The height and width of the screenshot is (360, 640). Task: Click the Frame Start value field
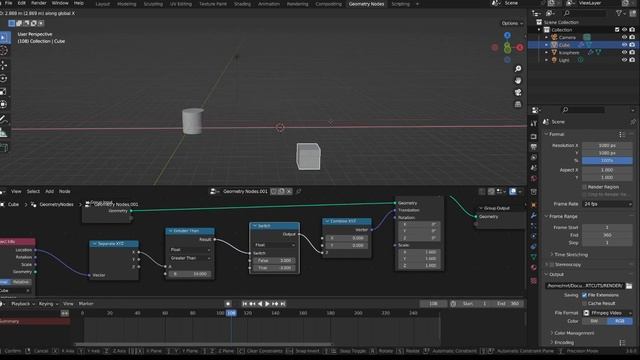607,227
